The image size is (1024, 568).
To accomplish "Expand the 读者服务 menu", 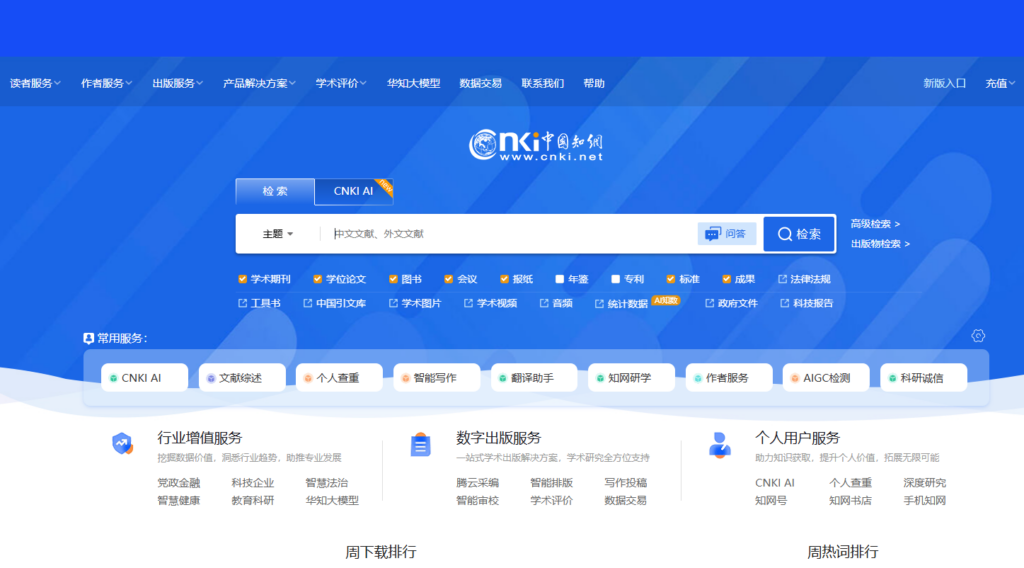I will 35,84.
